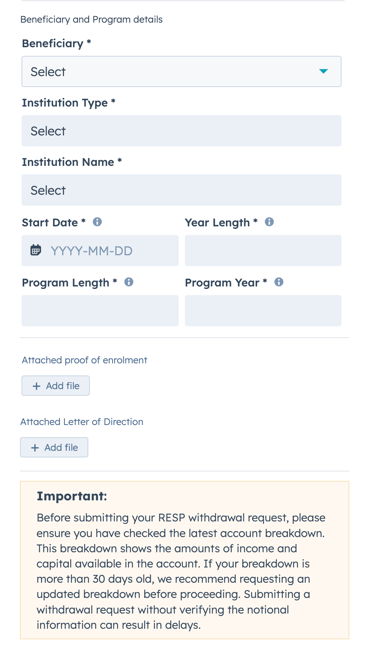Add file for Letter of Direction

click(54, 447)
